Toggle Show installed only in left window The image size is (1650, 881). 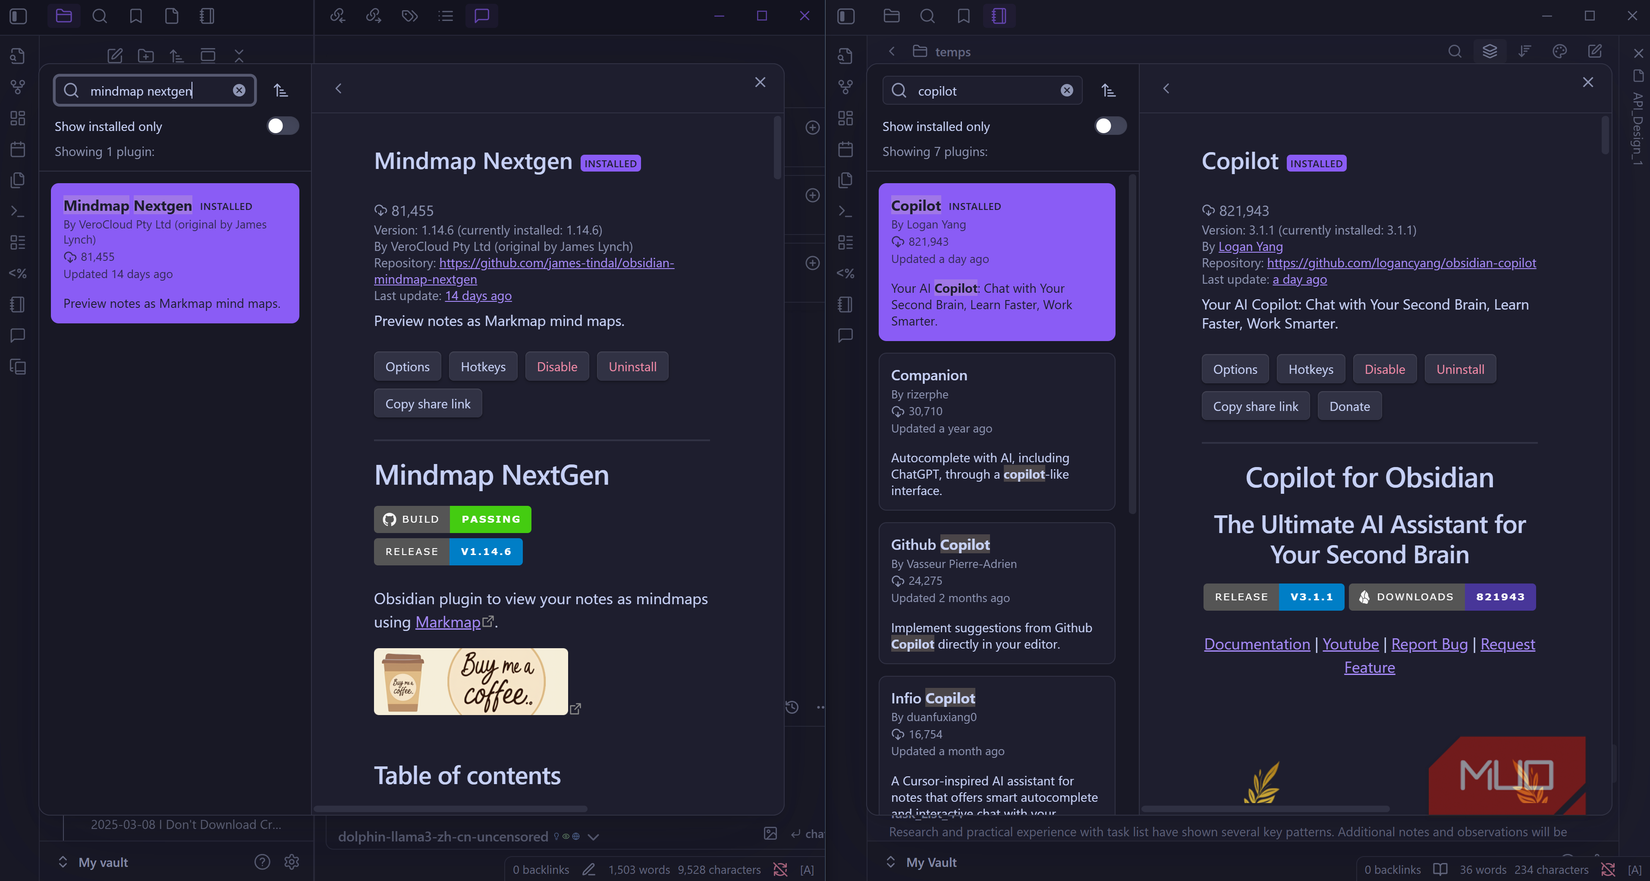282,126
